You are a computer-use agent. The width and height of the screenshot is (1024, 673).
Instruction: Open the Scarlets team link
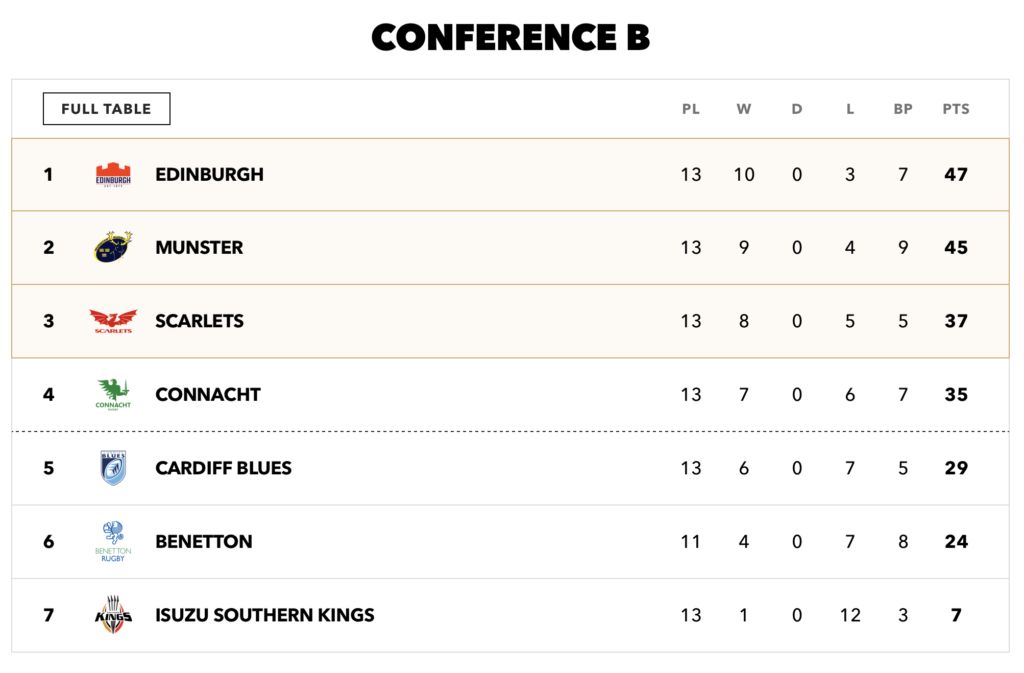pos(199,321)
